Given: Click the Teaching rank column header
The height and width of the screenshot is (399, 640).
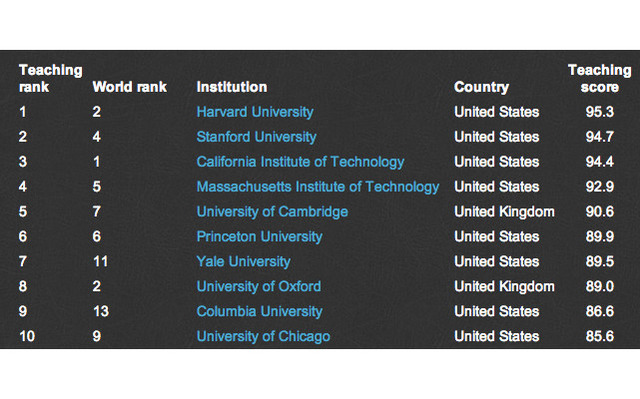Looking at the screenshot, I should [x=51, y=78].
